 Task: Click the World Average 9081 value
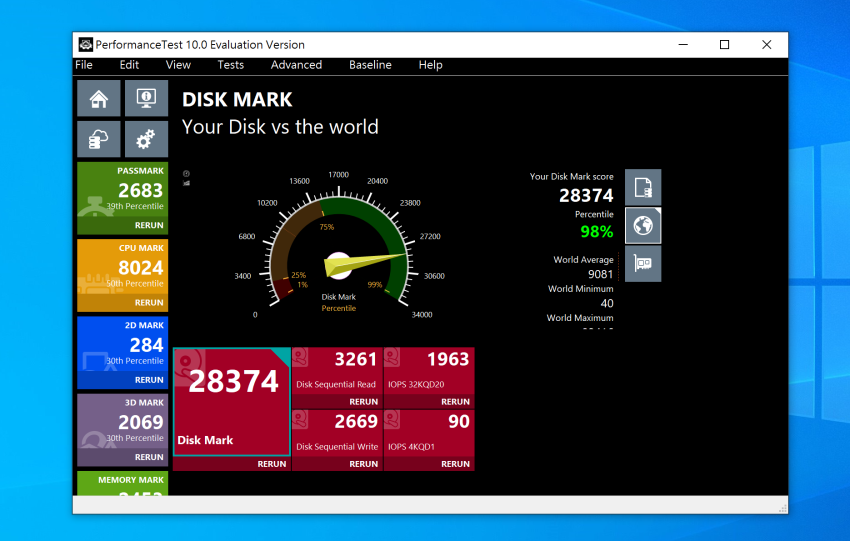600,274
